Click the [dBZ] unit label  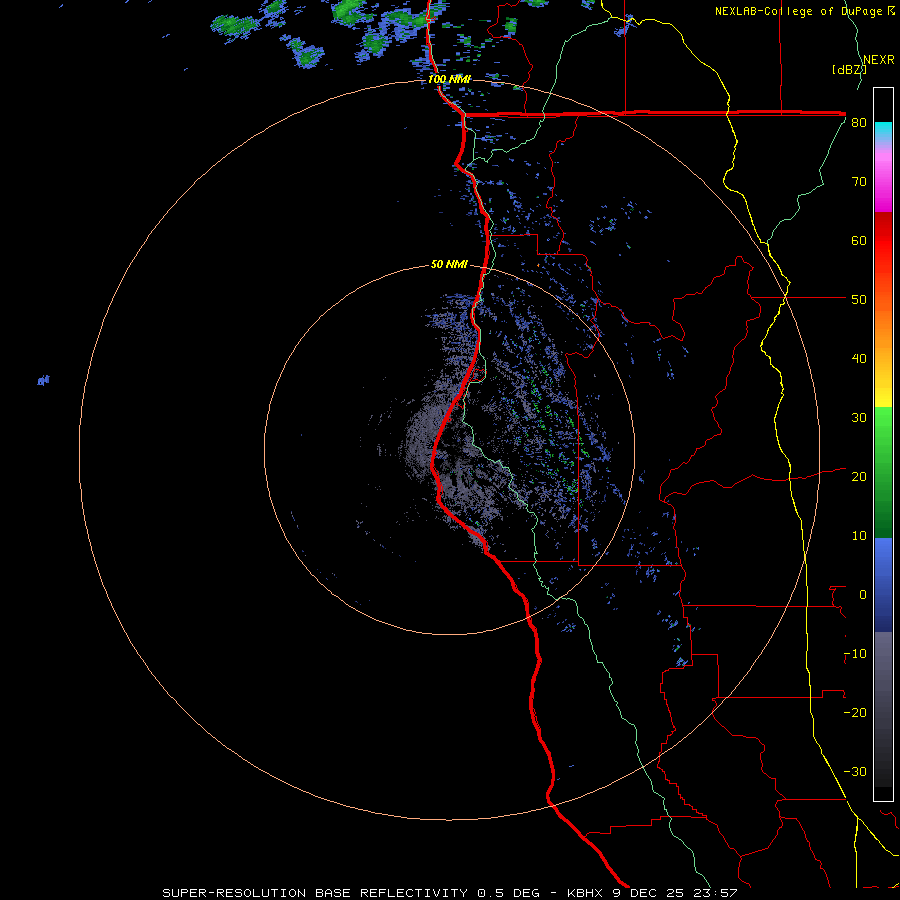pos(849,70)
